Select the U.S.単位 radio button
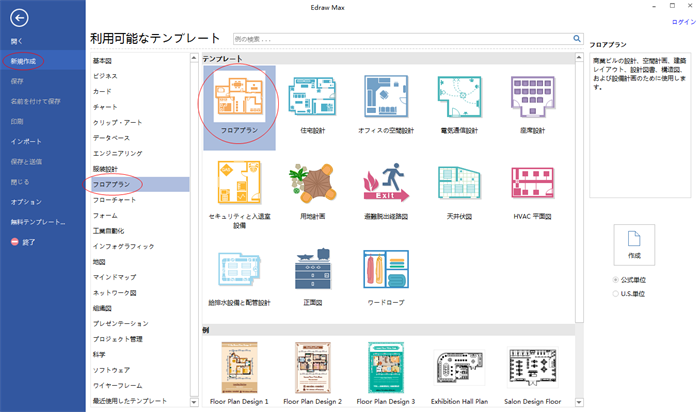The width and height of the screenshot is (700, 412). (x=614, y=294)
